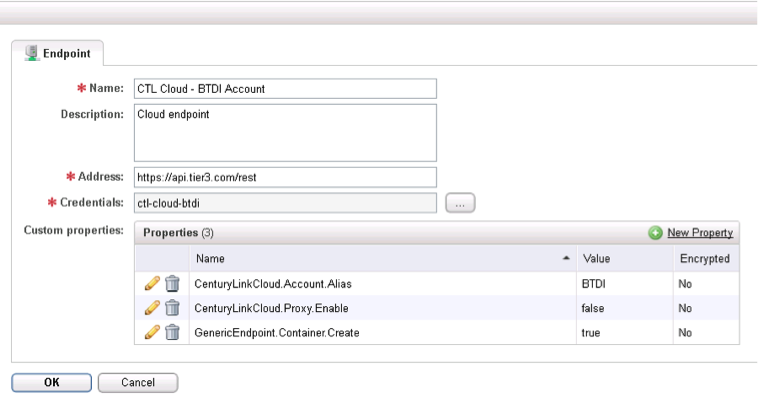Image resolution: width=758 pixels, height=400 pixels.
Task: Select GenericEndpoint.Container.Create name cell
Action: [x=383, y=332]
